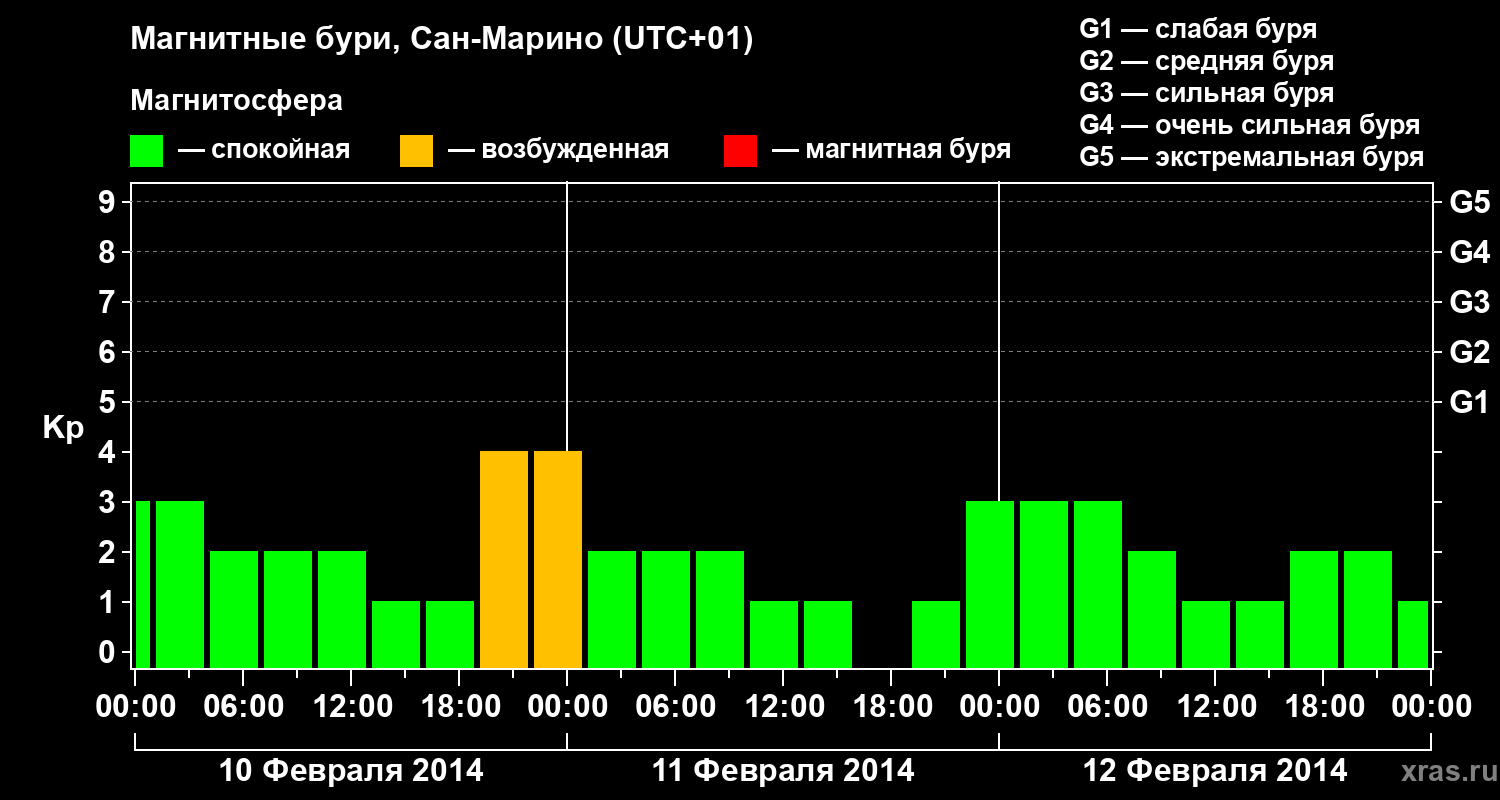Click the 'G4 — очень сильная буря' legend line
The height and width of the screenshot is (800, 1500).
[x=1250, y=125]
